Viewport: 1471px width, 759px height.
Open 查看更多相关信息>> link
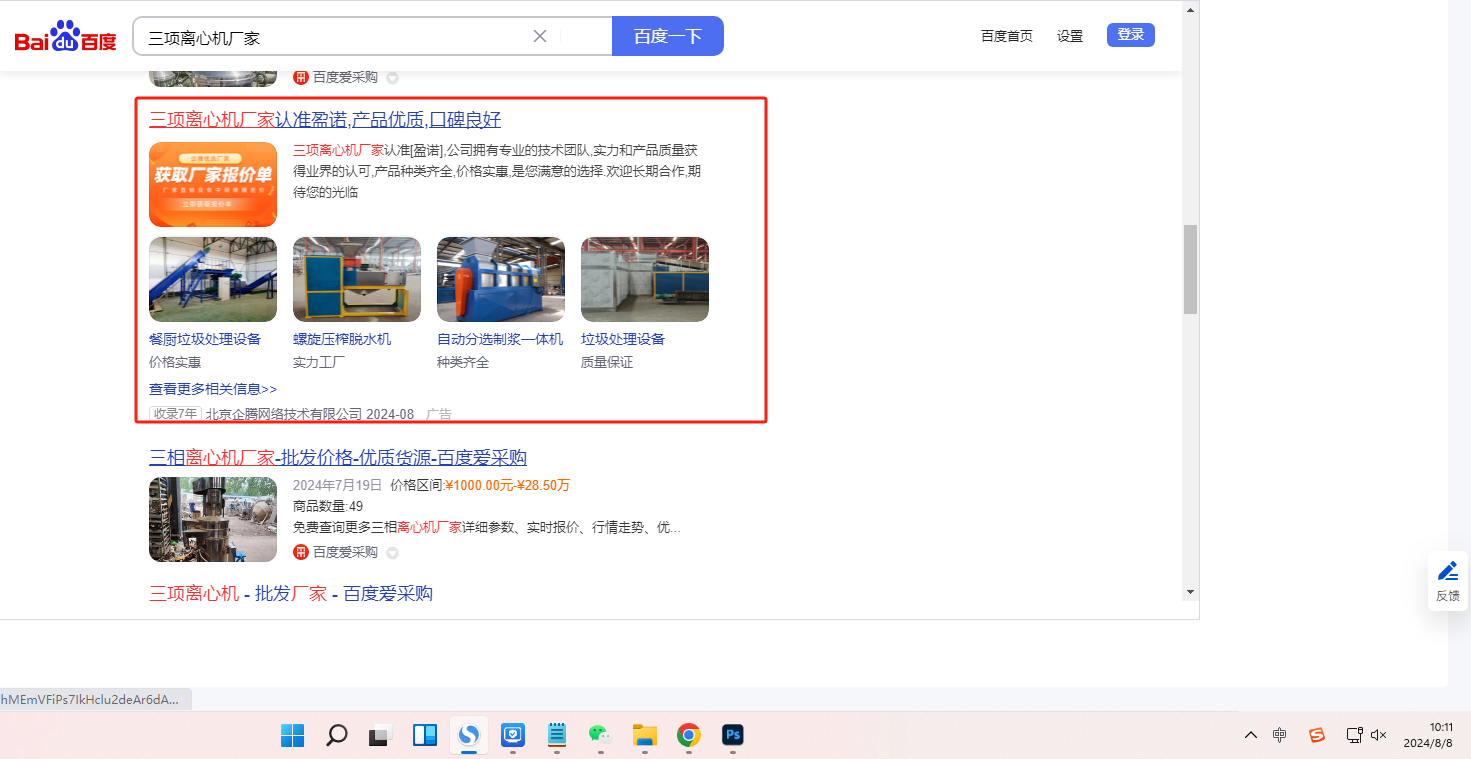pos(213,389)
